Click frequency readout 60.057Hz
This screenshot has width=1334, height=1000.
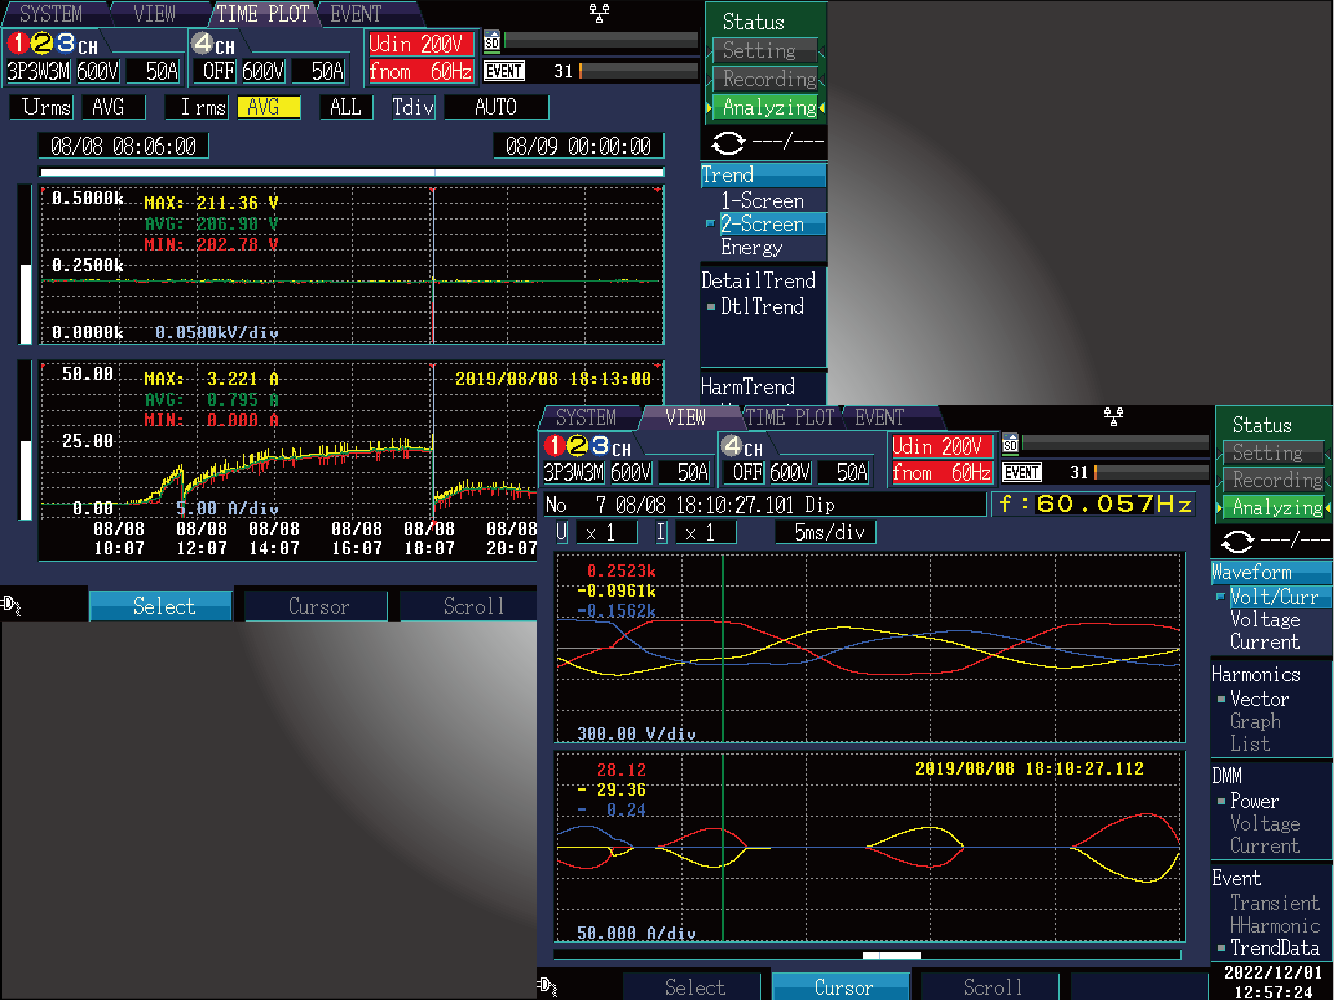click(1095, 504)
